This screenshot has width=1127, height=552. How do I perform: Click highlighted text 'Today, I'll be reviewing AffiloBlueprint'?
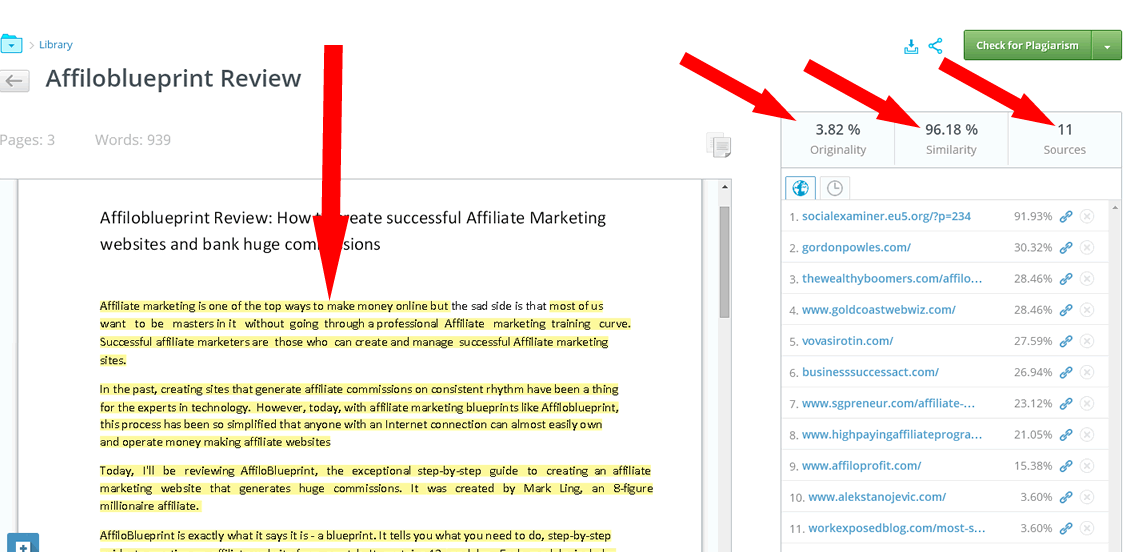[208, 471]
